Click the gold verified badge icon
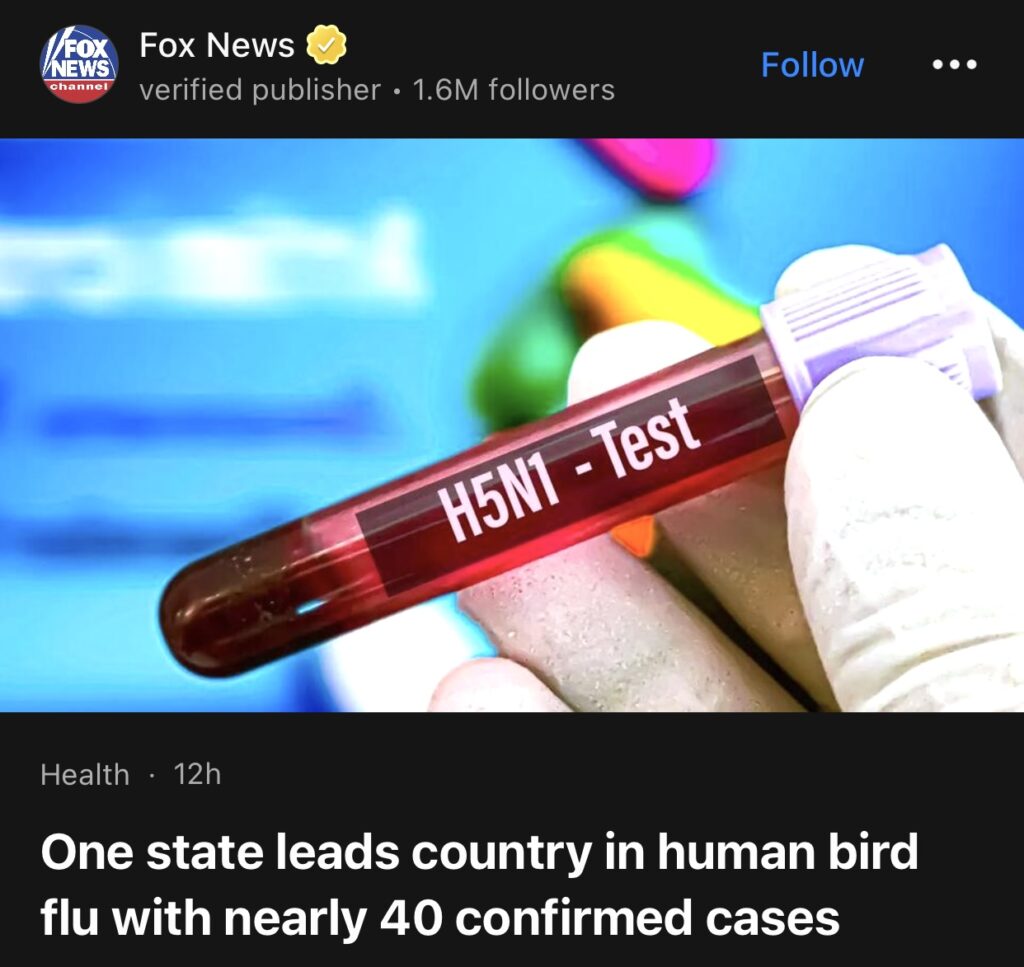Image resolution: width=1024 pixels, height=967 pixels. pyautogui.click(x=326, y=44)
